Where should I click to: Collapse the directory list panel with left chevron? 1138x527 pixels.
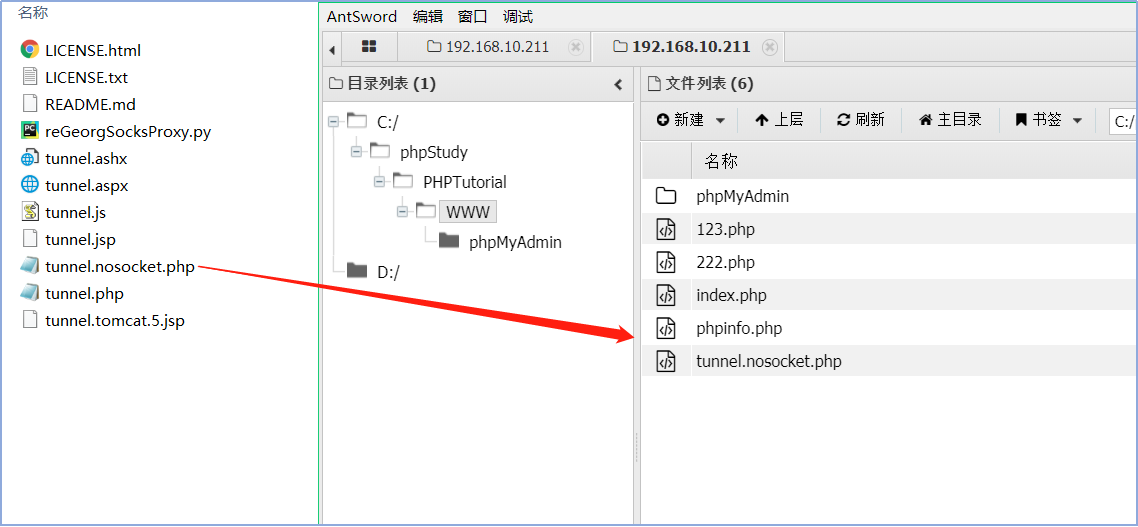618,84
